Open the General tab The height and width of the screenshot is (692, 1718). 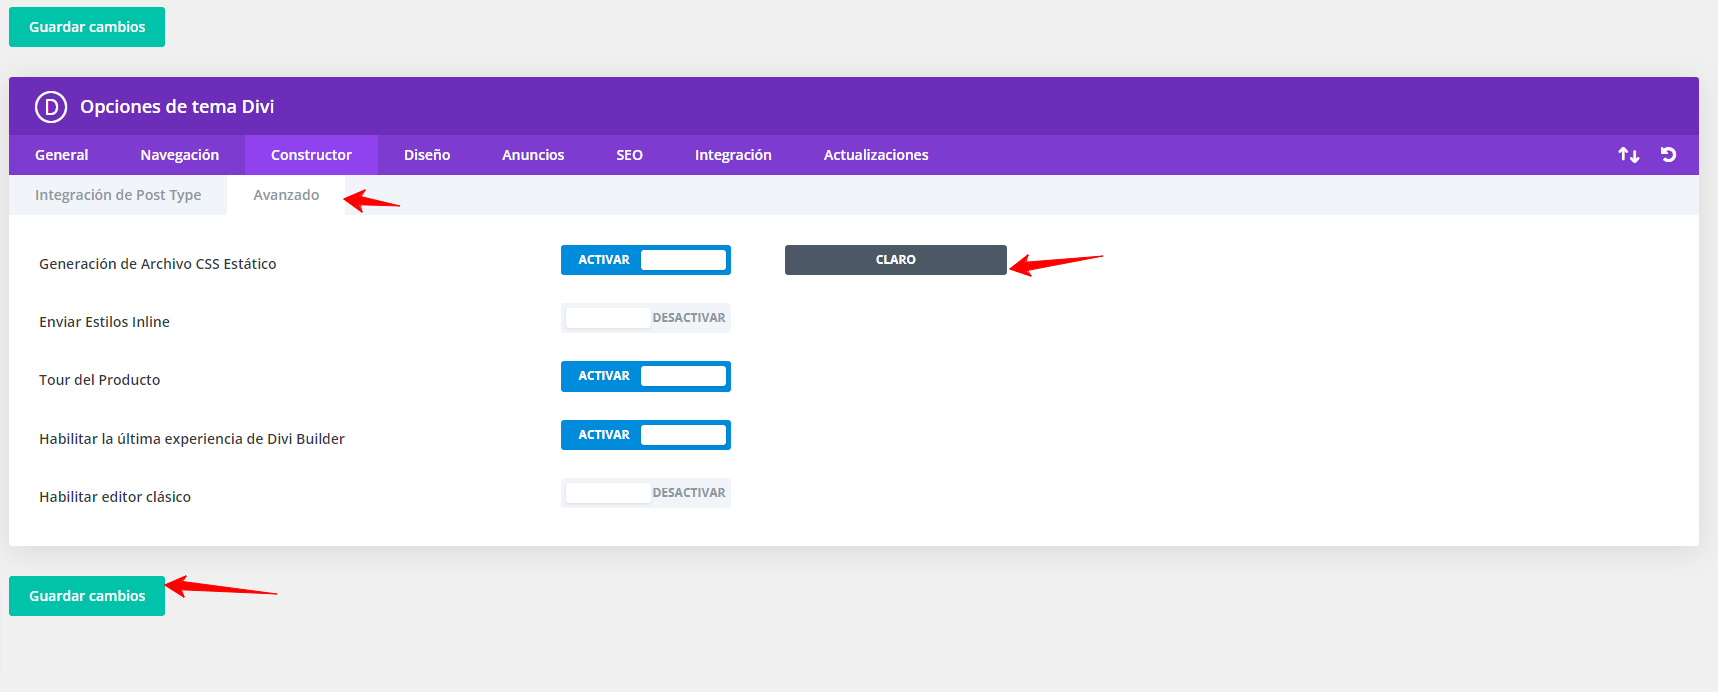pyautogui.click(x=62, y=155)
